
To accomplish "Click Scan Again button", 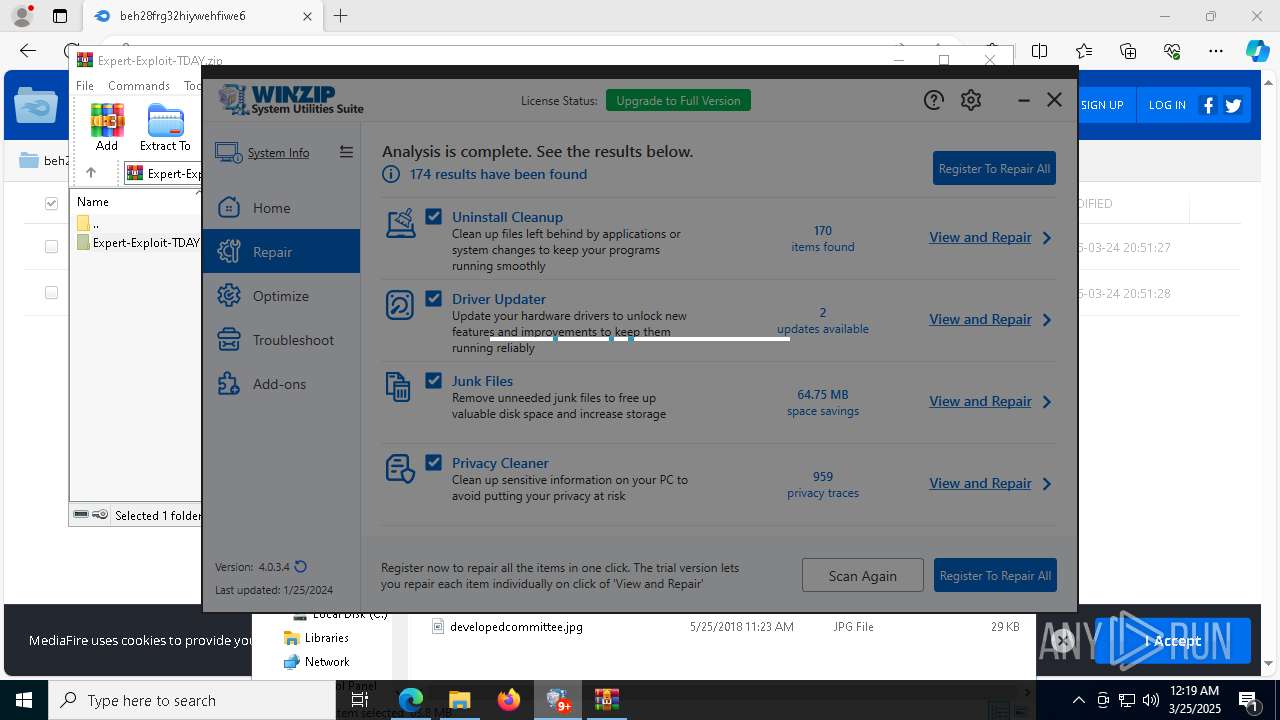I will pyautogui.click(x=862, y=575).
